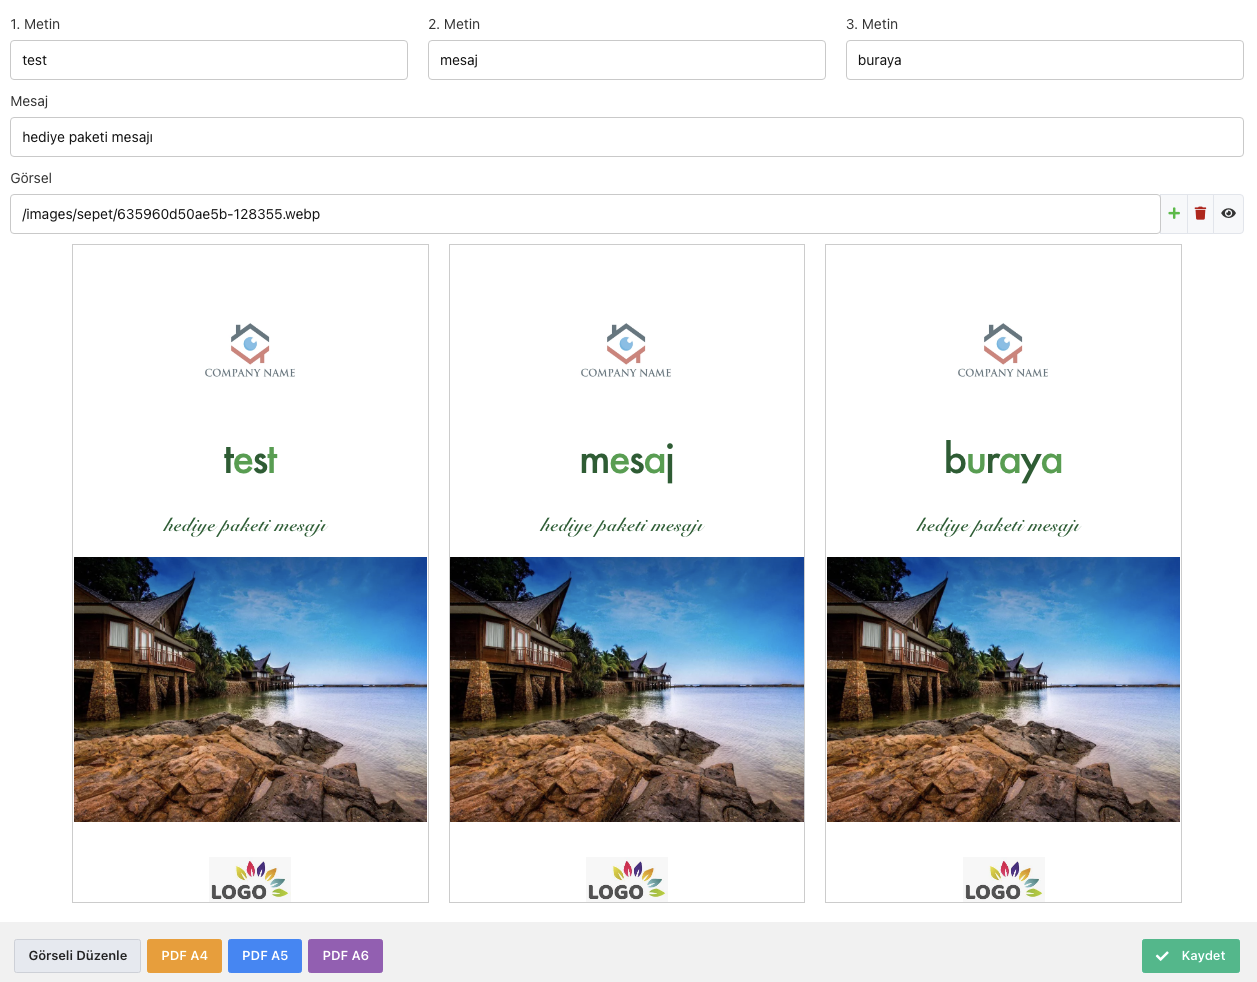The height and width of the screenshot is (982, 1257).
Task: Click 'hediye paketi mesajı' script on test card
Action: (245, 526)
